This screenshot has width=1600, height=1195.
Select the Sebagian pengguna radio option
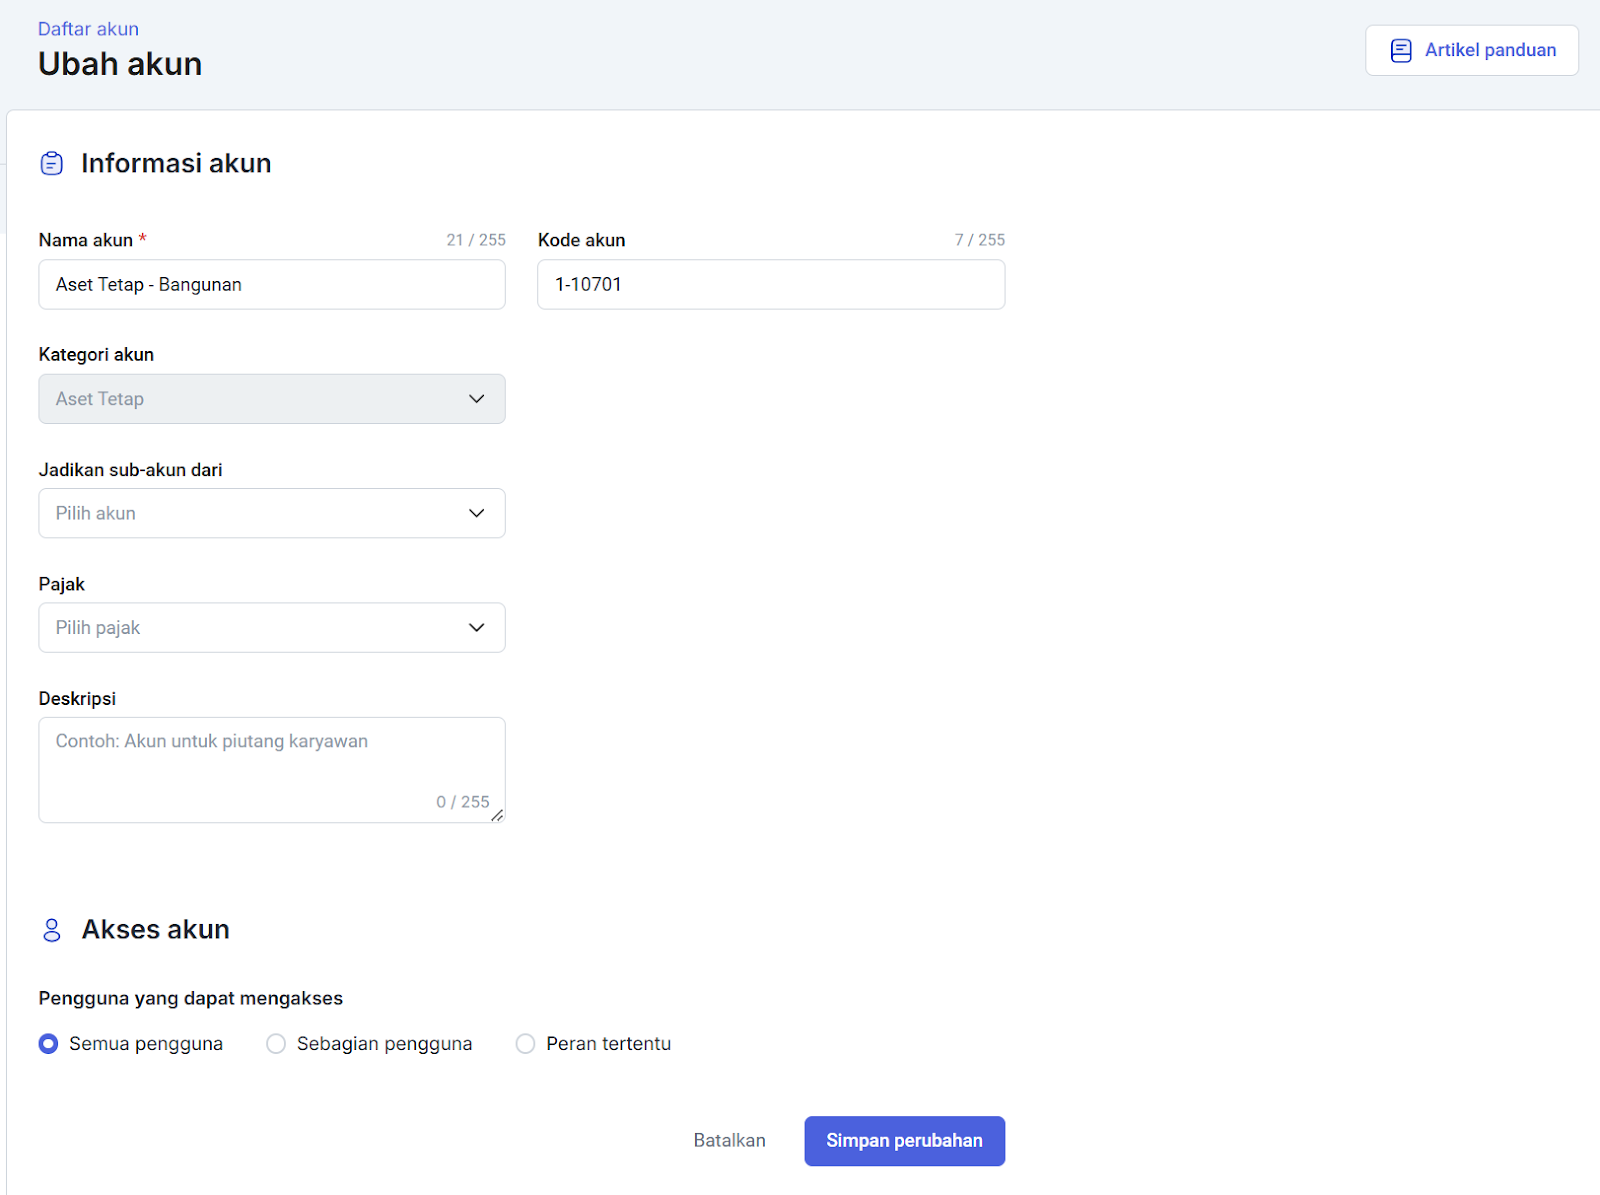point(276,1044)
